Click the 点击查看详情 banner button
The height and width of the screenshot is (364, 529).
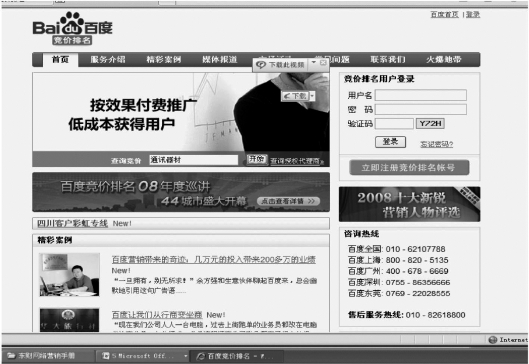click(x=288, y=201)
